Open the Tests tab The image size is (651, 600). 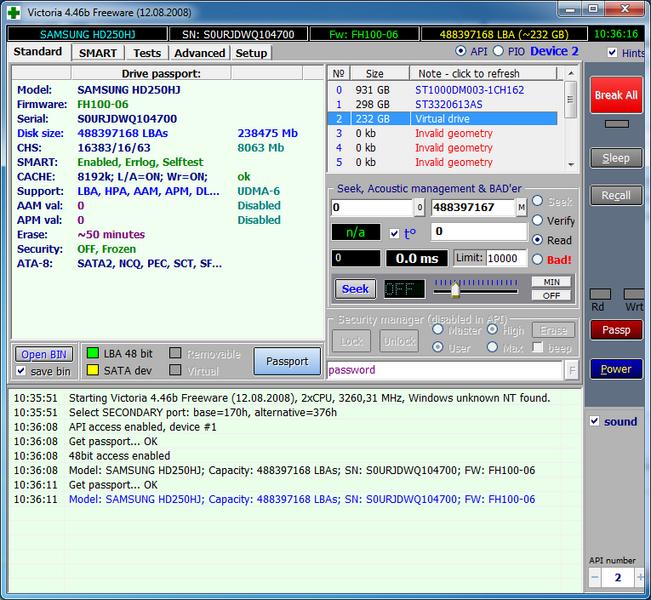coord(147,53)
